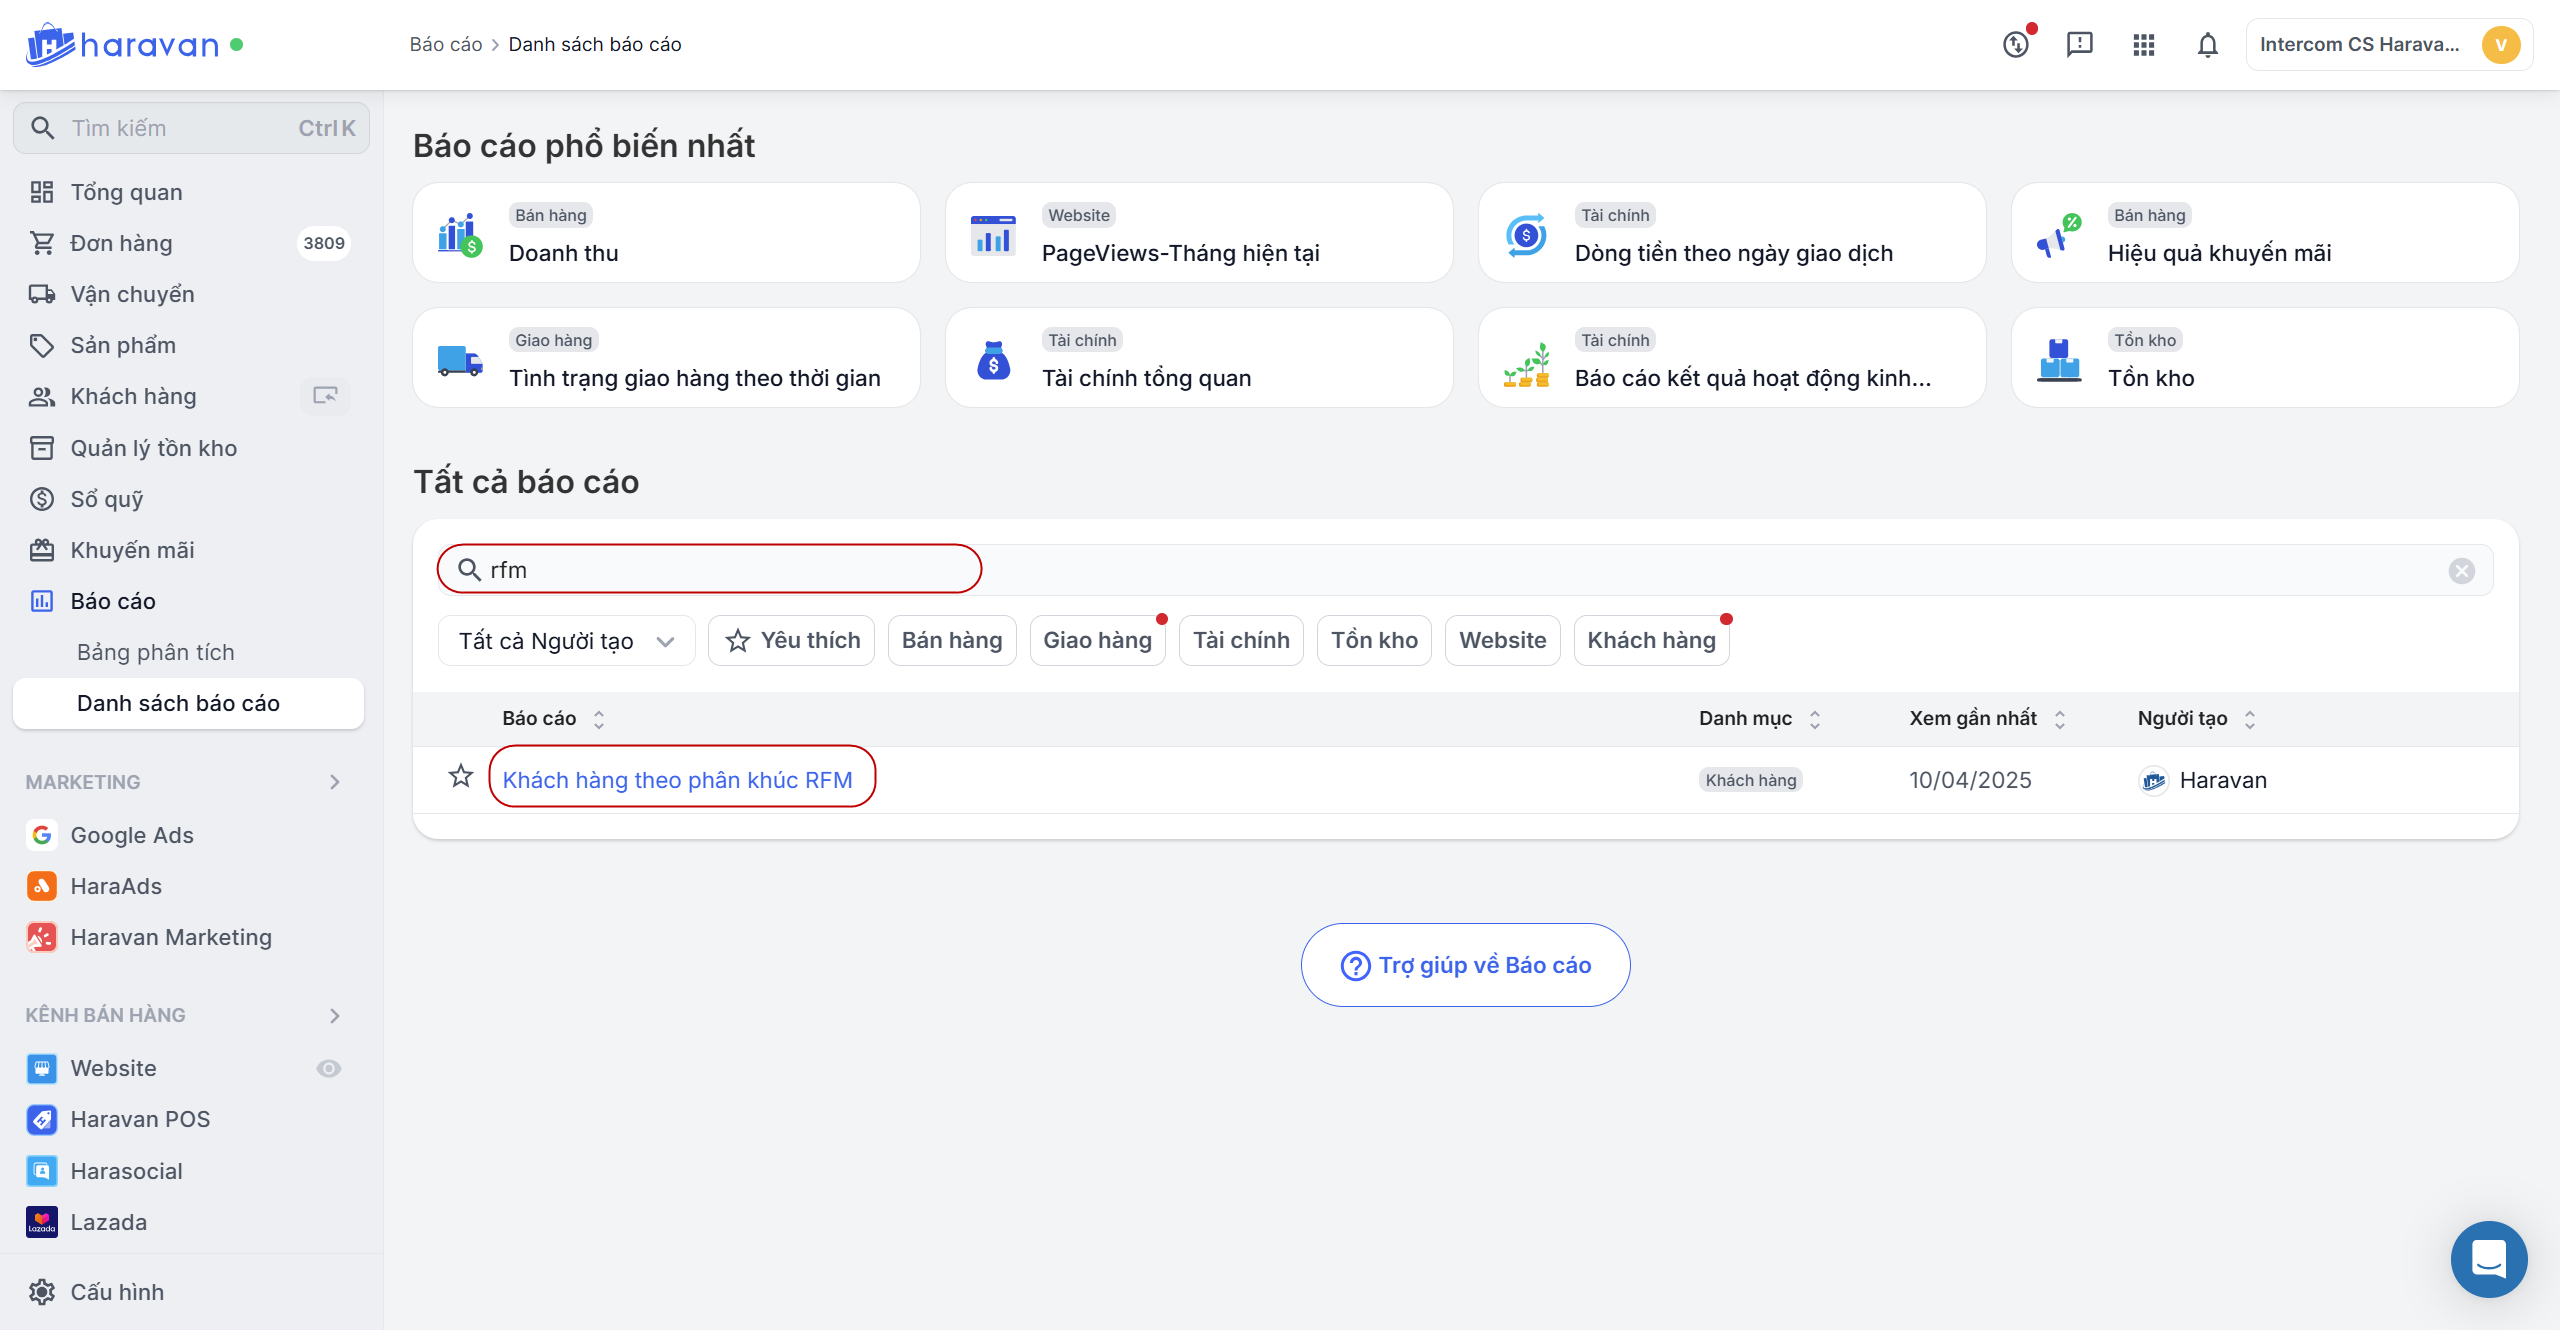Star the RFM report as favorite
The width and height of the screenshot is (2560, 1330).
(x=460, y=777)
